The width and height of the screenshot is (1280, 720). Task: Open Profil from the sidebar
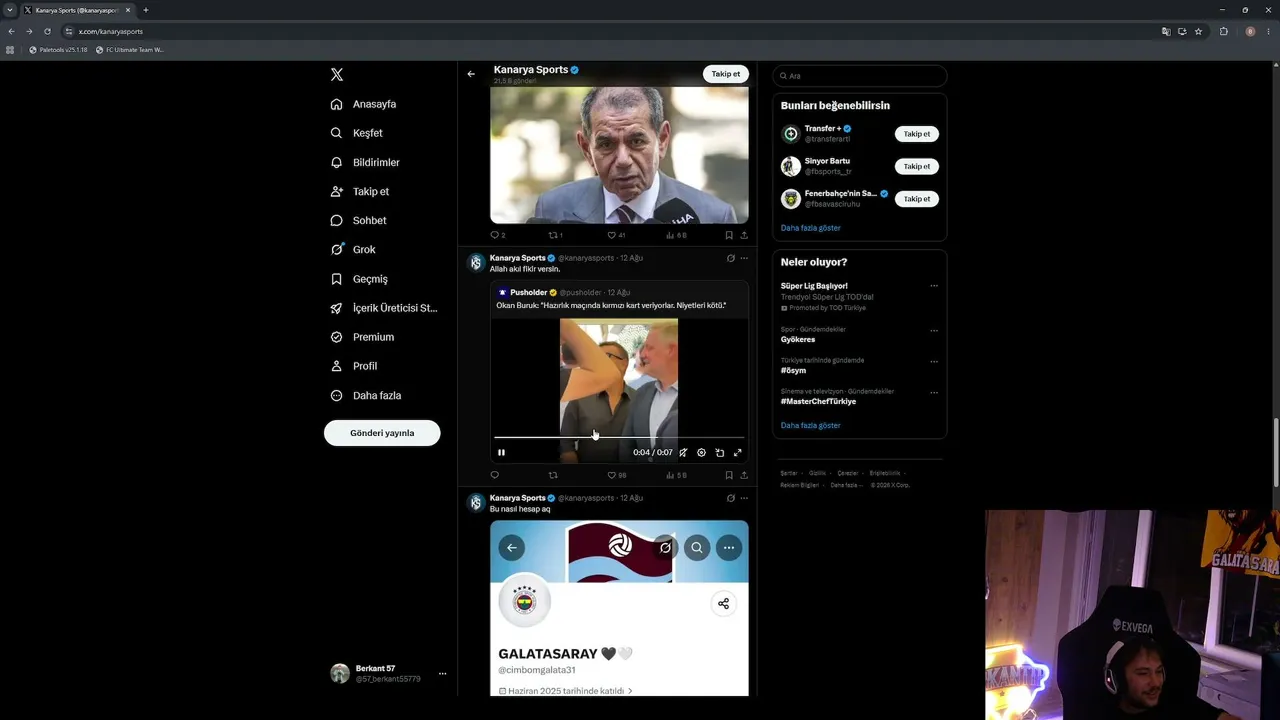point(354,366)
